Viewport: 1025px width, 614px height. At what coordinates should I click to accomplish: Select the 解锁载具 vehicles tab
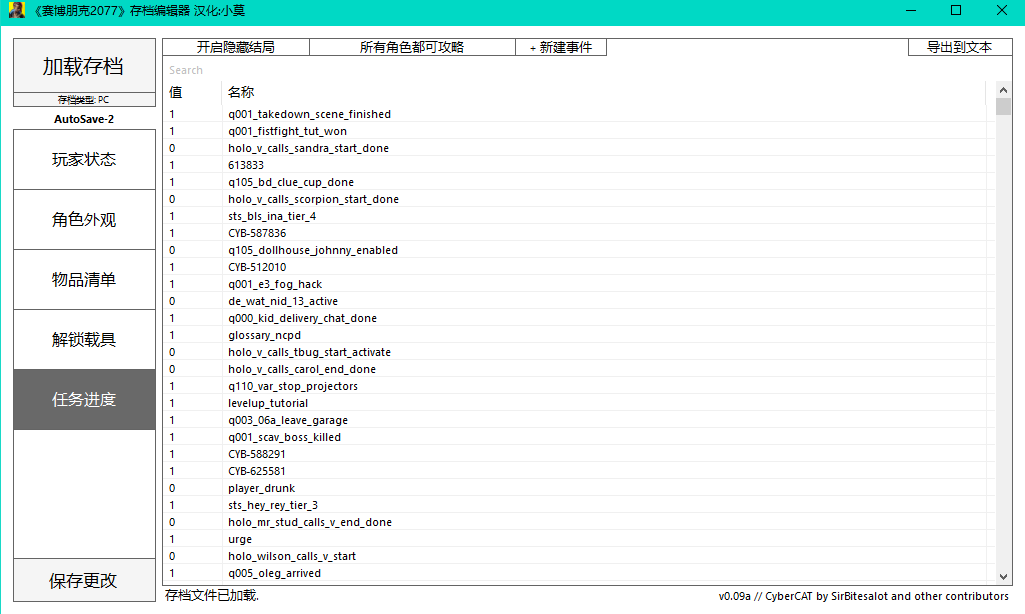pos(84,339)
